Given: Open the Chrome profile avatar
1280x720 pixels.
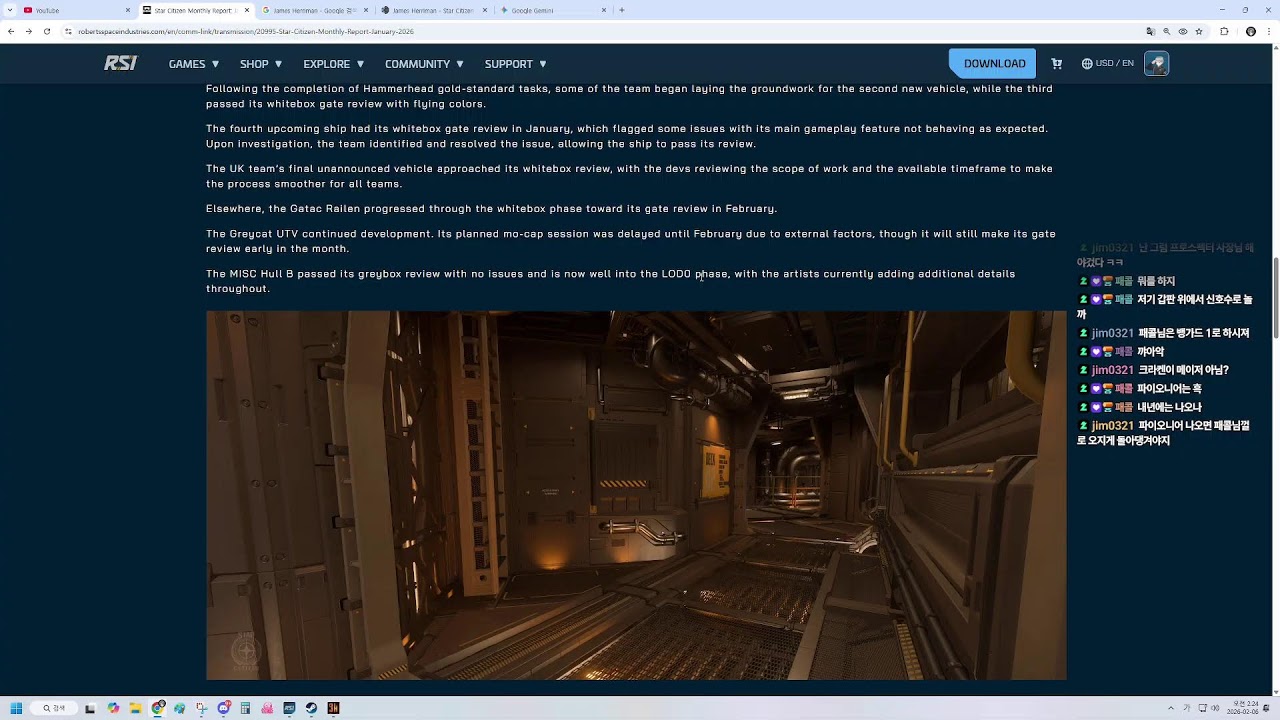Looking at the screenshot, I should 1251,32.
